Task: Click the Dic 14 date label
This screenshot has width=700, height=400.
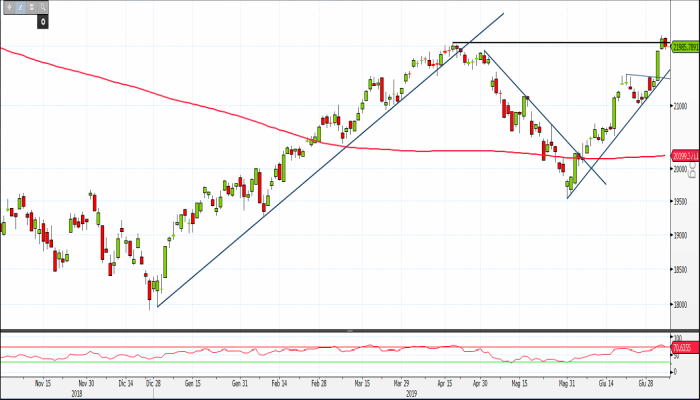Action: click(x=126, y=383)
